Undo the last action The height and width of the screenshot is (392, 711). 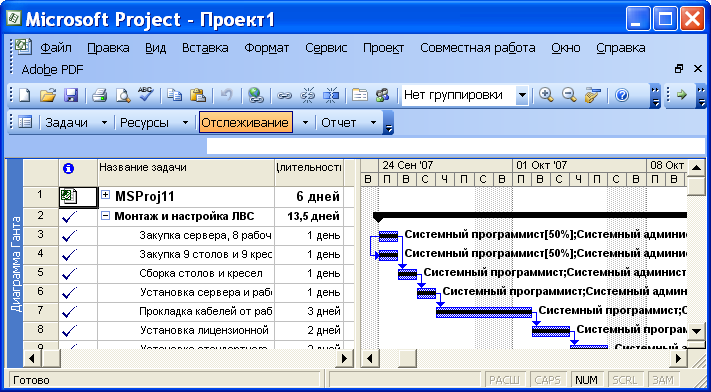click(x=226, y=95)
